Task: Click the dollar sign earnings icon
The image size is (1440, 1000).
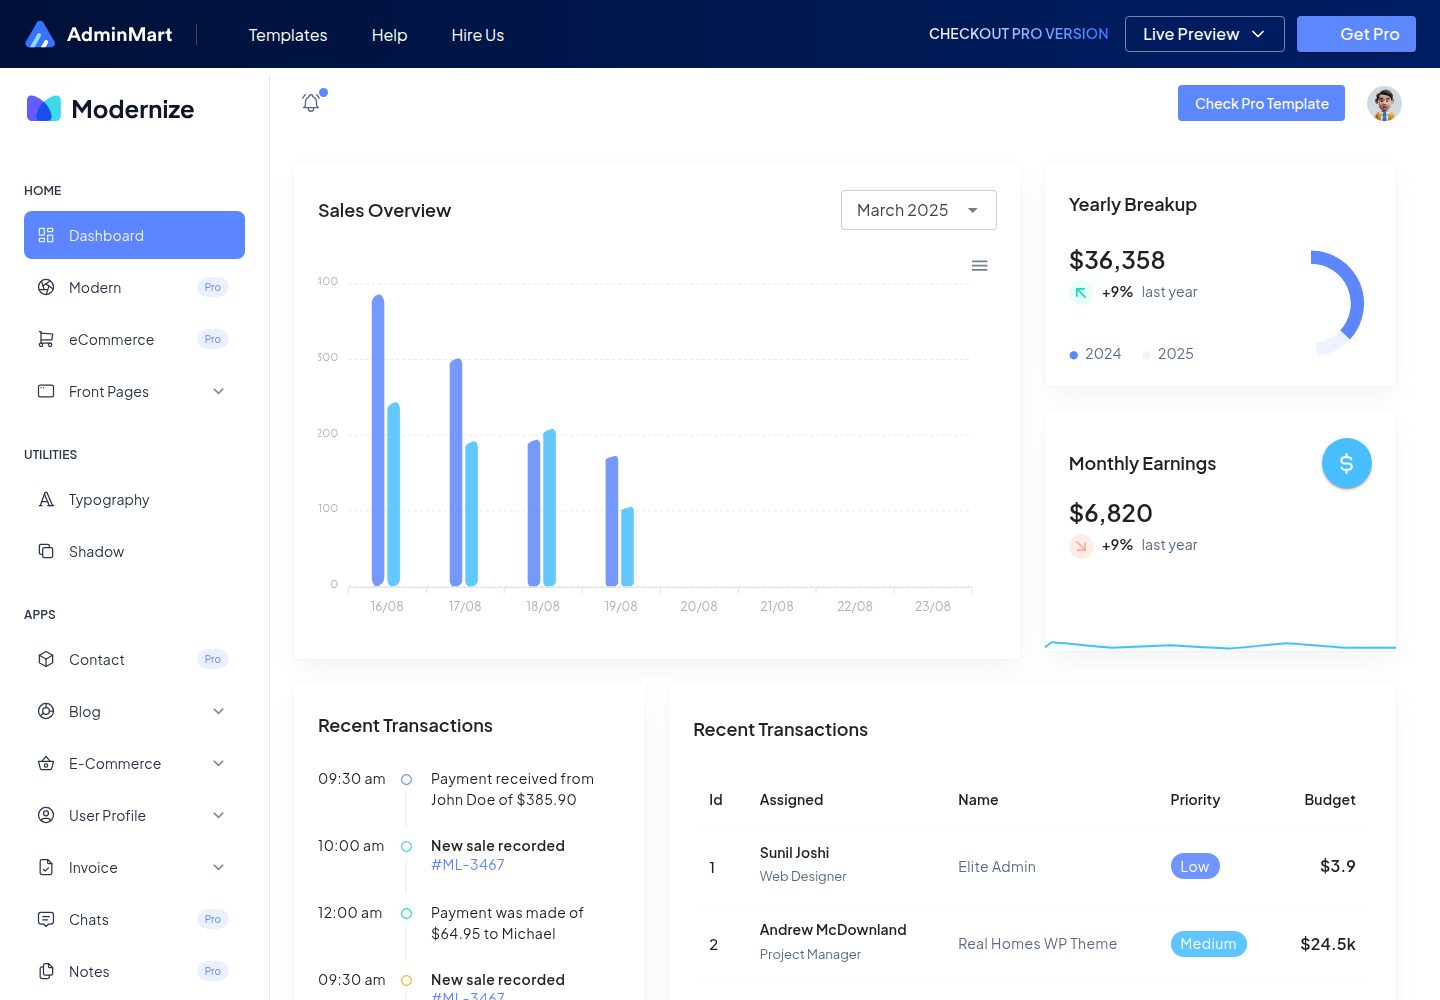Action: (x=1347, y=463)
